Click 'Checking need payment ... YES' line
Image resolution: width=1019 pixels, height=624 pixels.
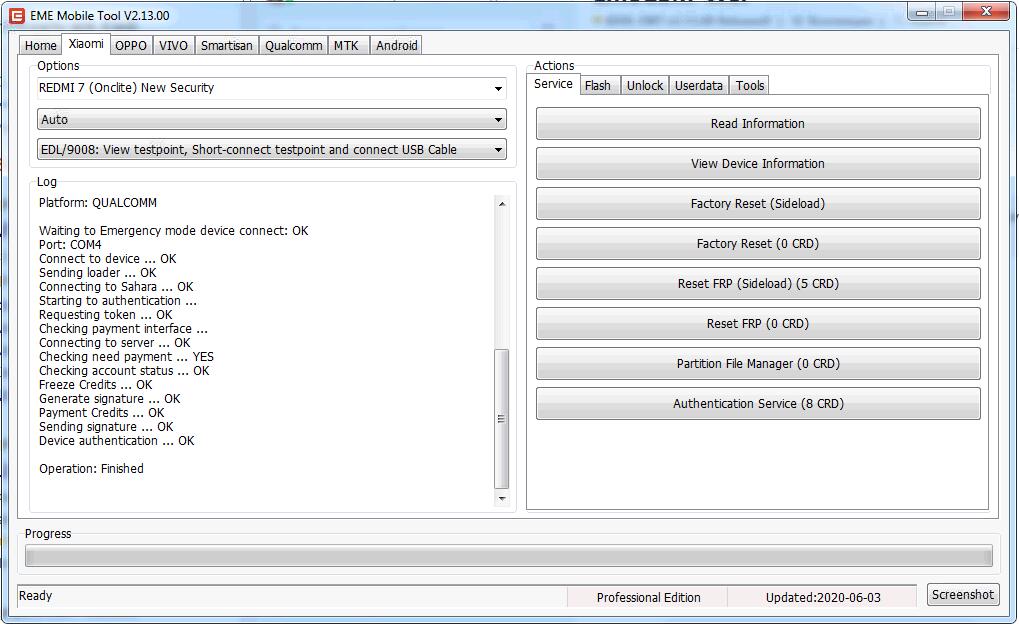[x=127, y=357]
